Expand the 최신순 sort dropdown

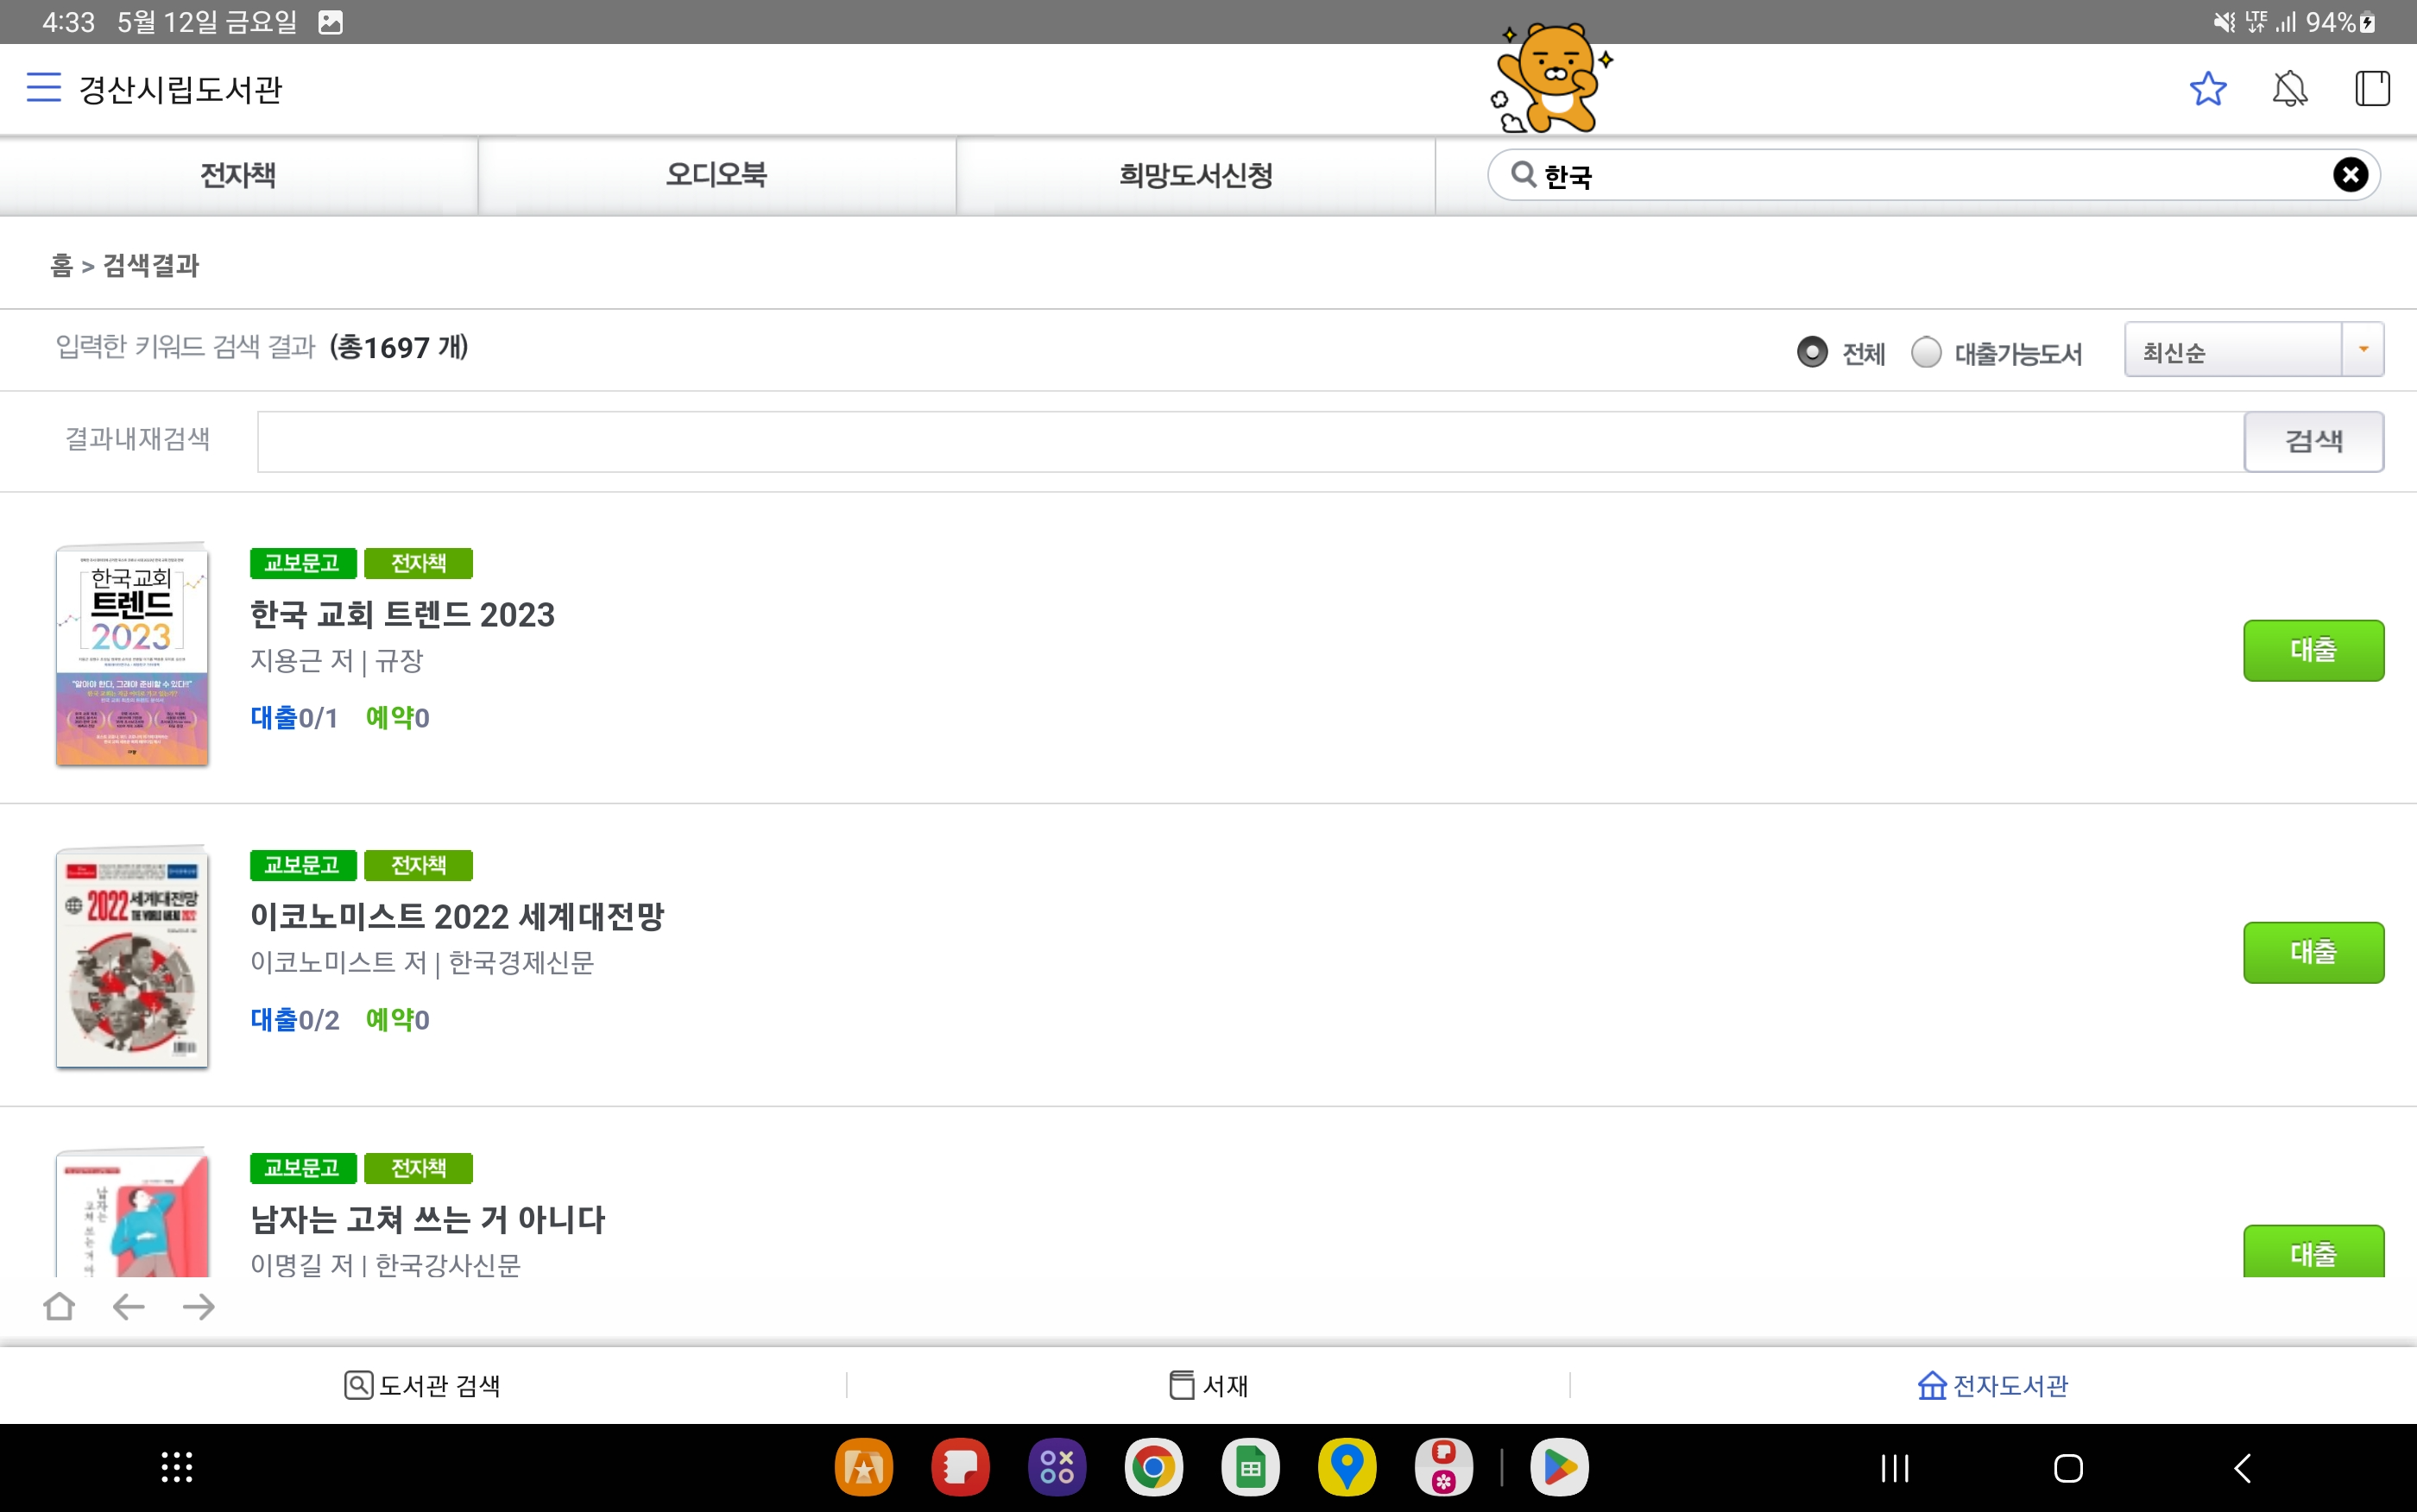[2253, 350]
